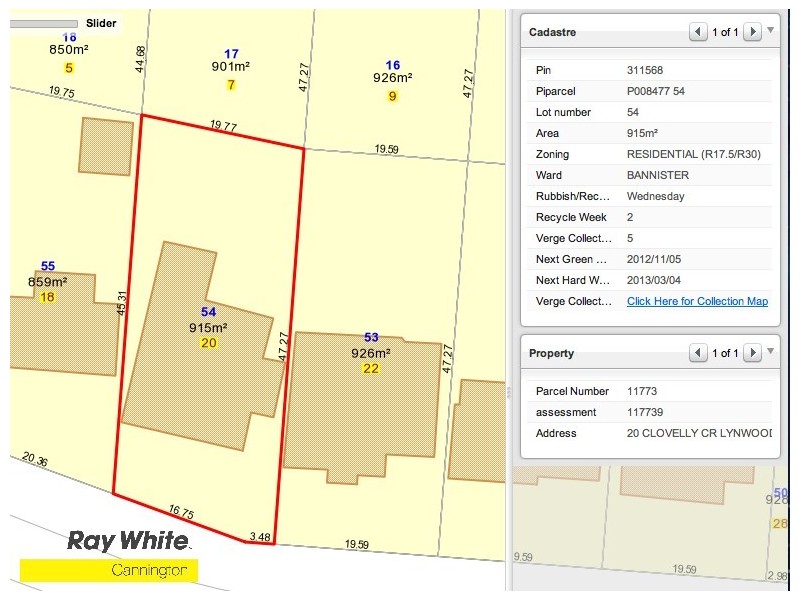Screen dimensions: 800x600
Task: Select house number 9 marker on lot 16
Action: tap(392, 96)
